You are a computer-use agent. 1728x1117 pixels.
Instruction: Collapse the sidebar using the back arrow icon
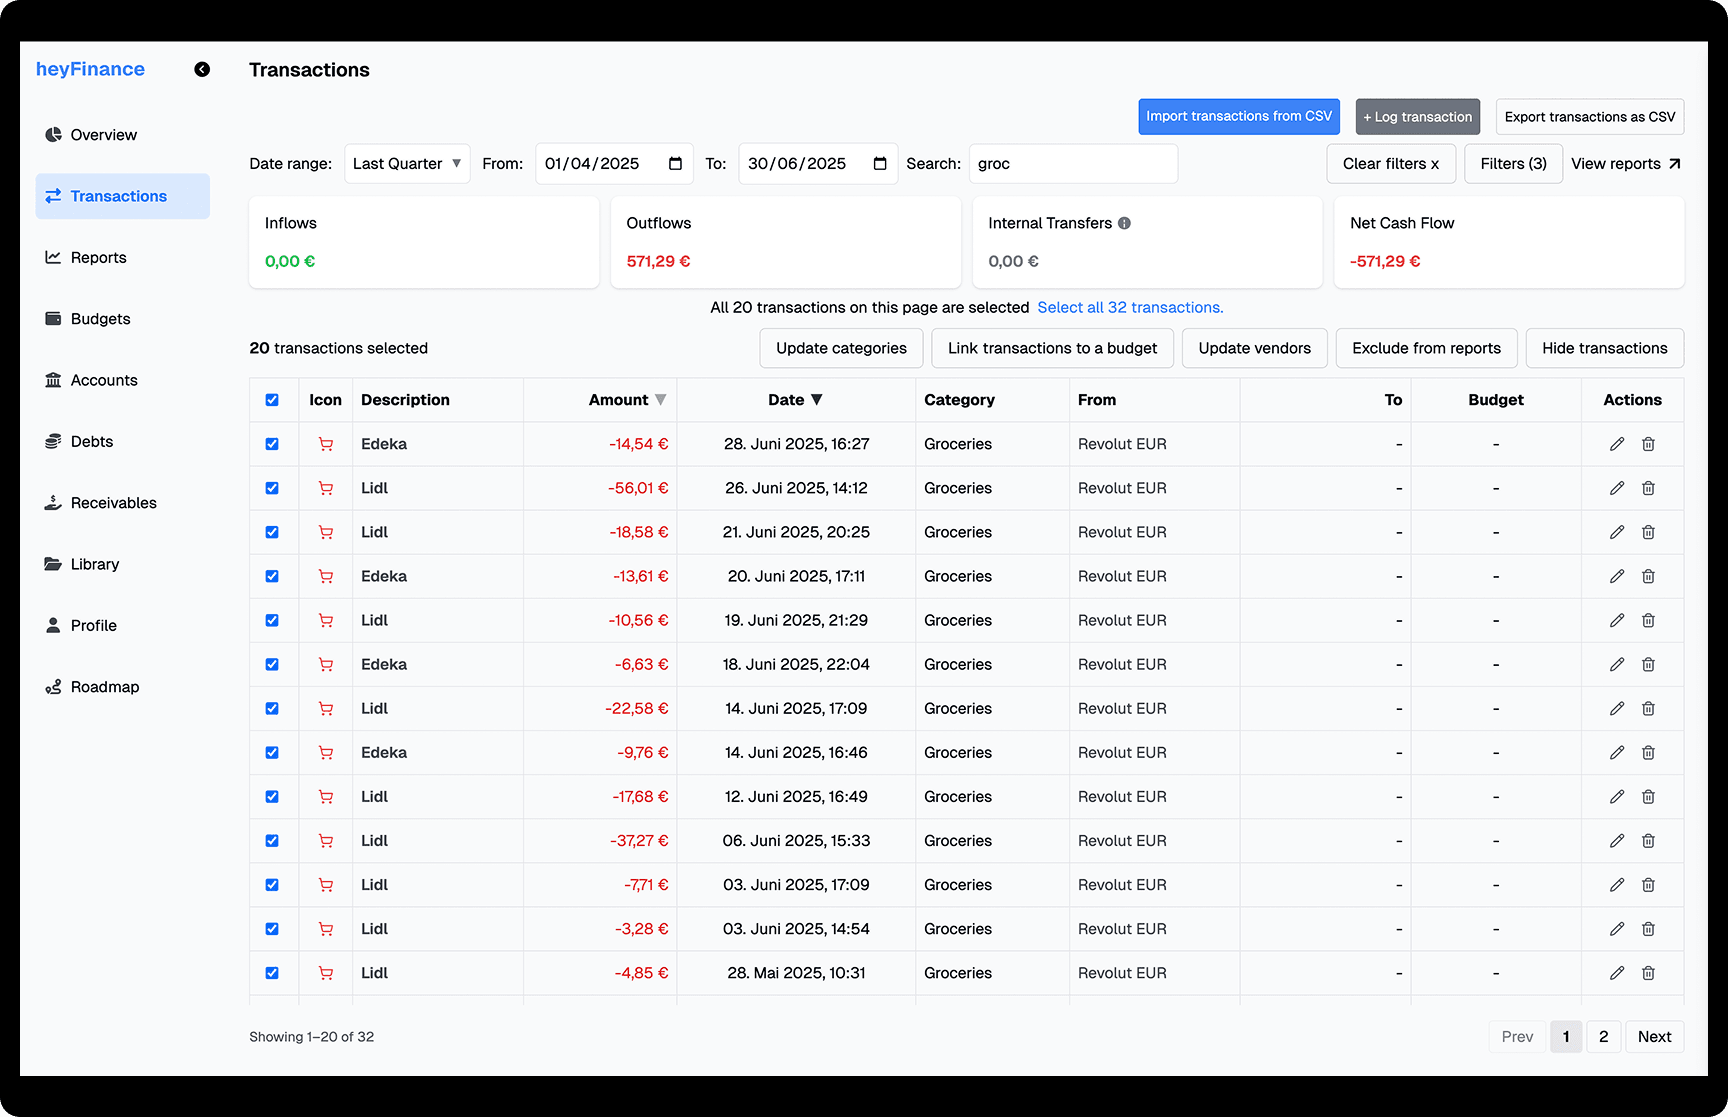(201, 69)
